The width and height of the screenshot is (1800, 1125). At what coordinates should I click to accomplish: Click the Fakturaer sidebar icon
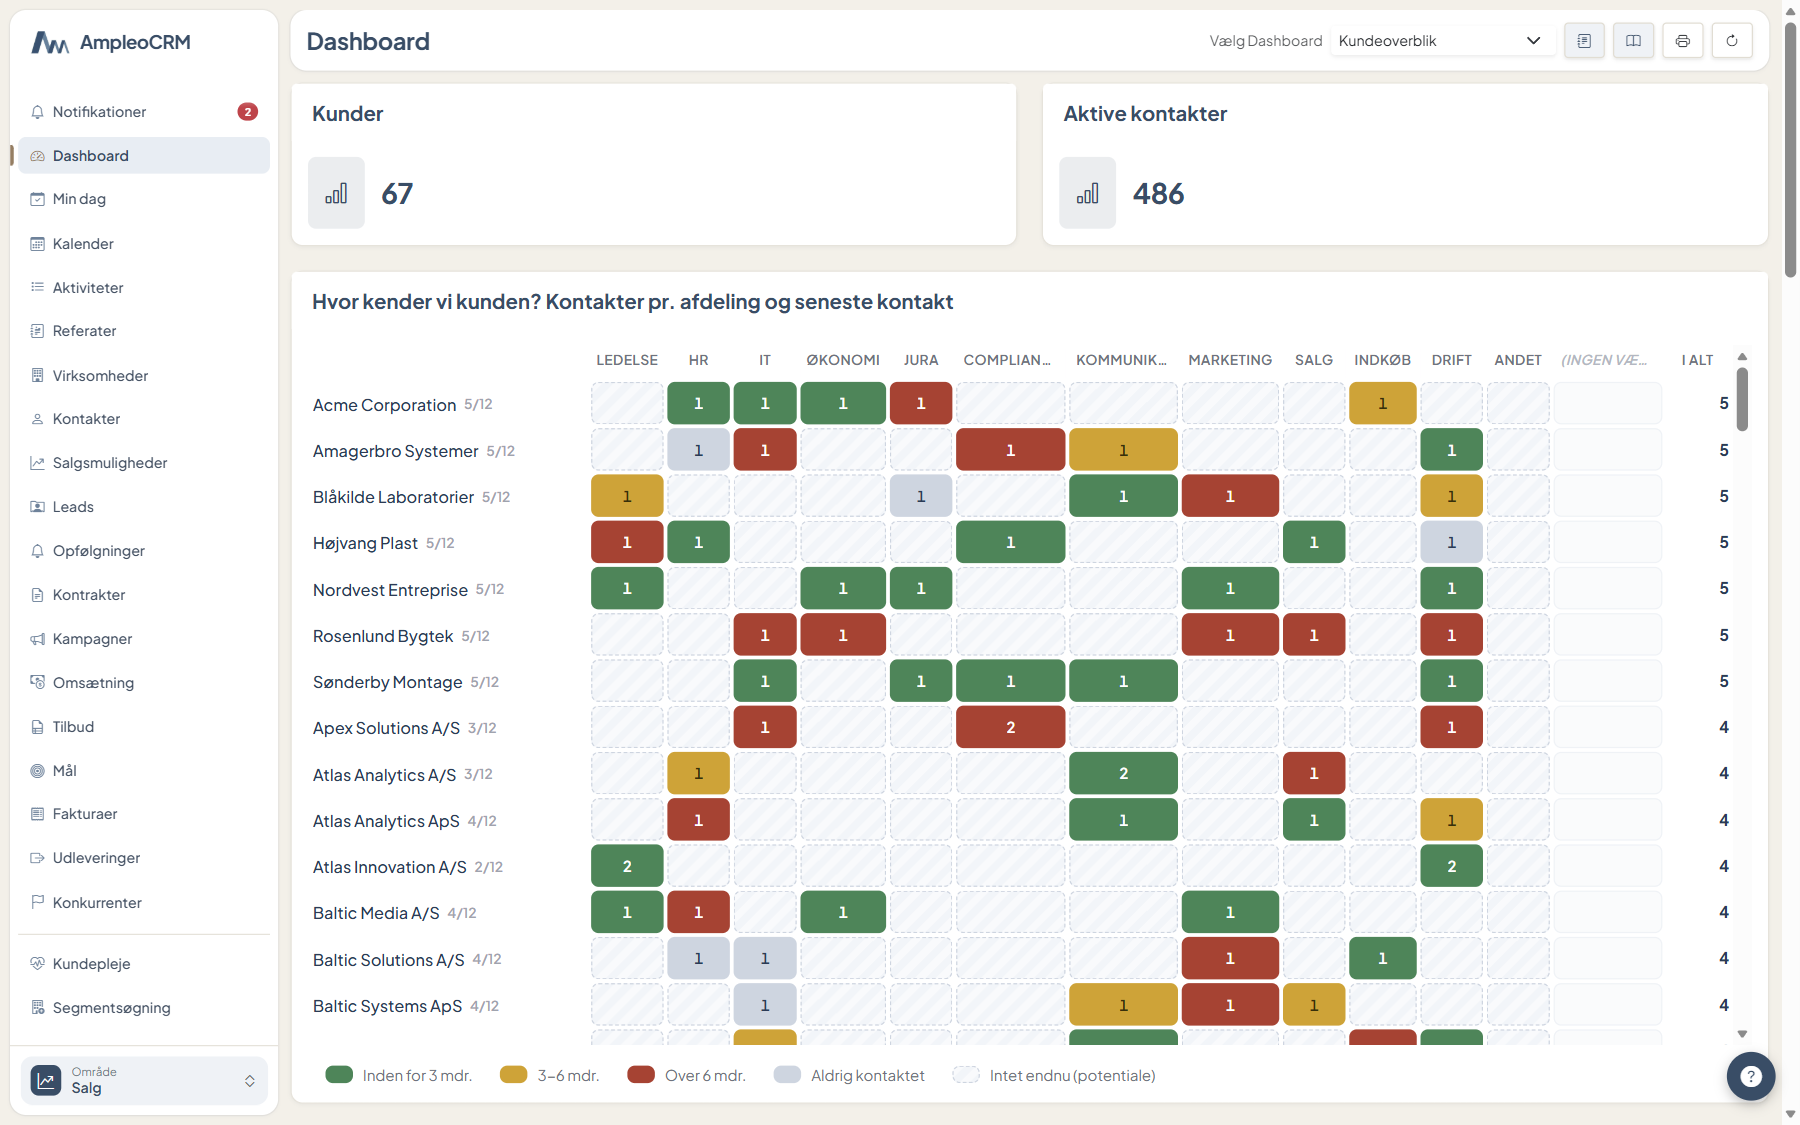pos(37,814)
